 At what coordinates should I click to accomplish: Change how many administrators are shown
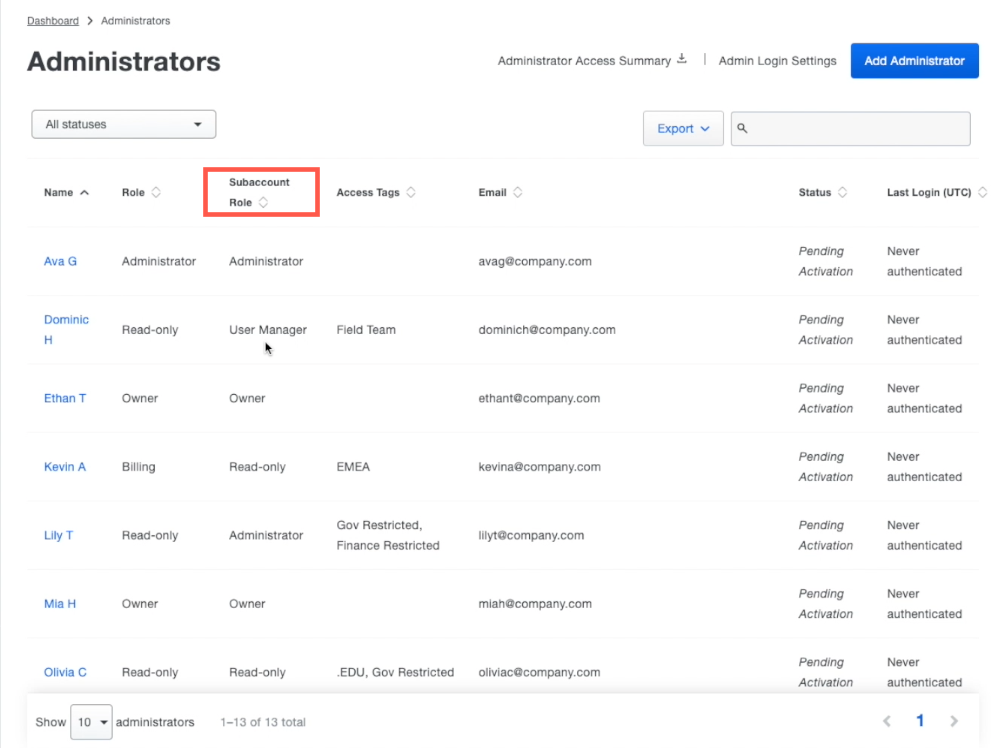point(91,722)
